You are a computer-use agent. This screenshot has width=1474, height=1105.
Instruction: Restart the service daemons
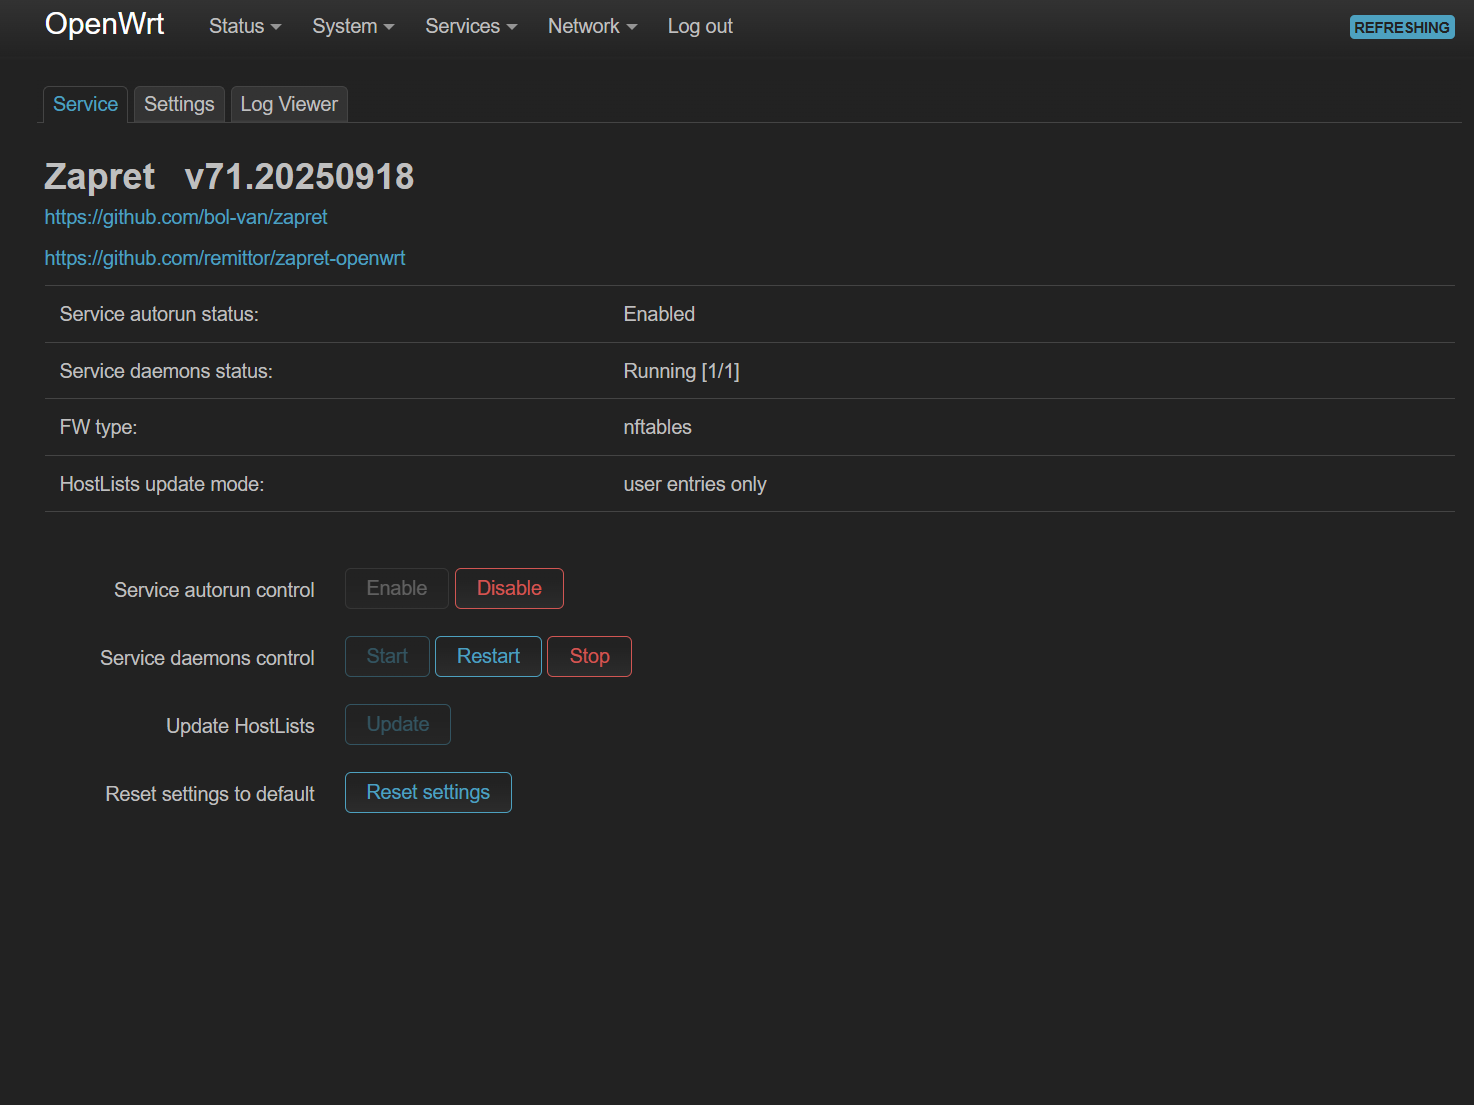click(488, 656)
